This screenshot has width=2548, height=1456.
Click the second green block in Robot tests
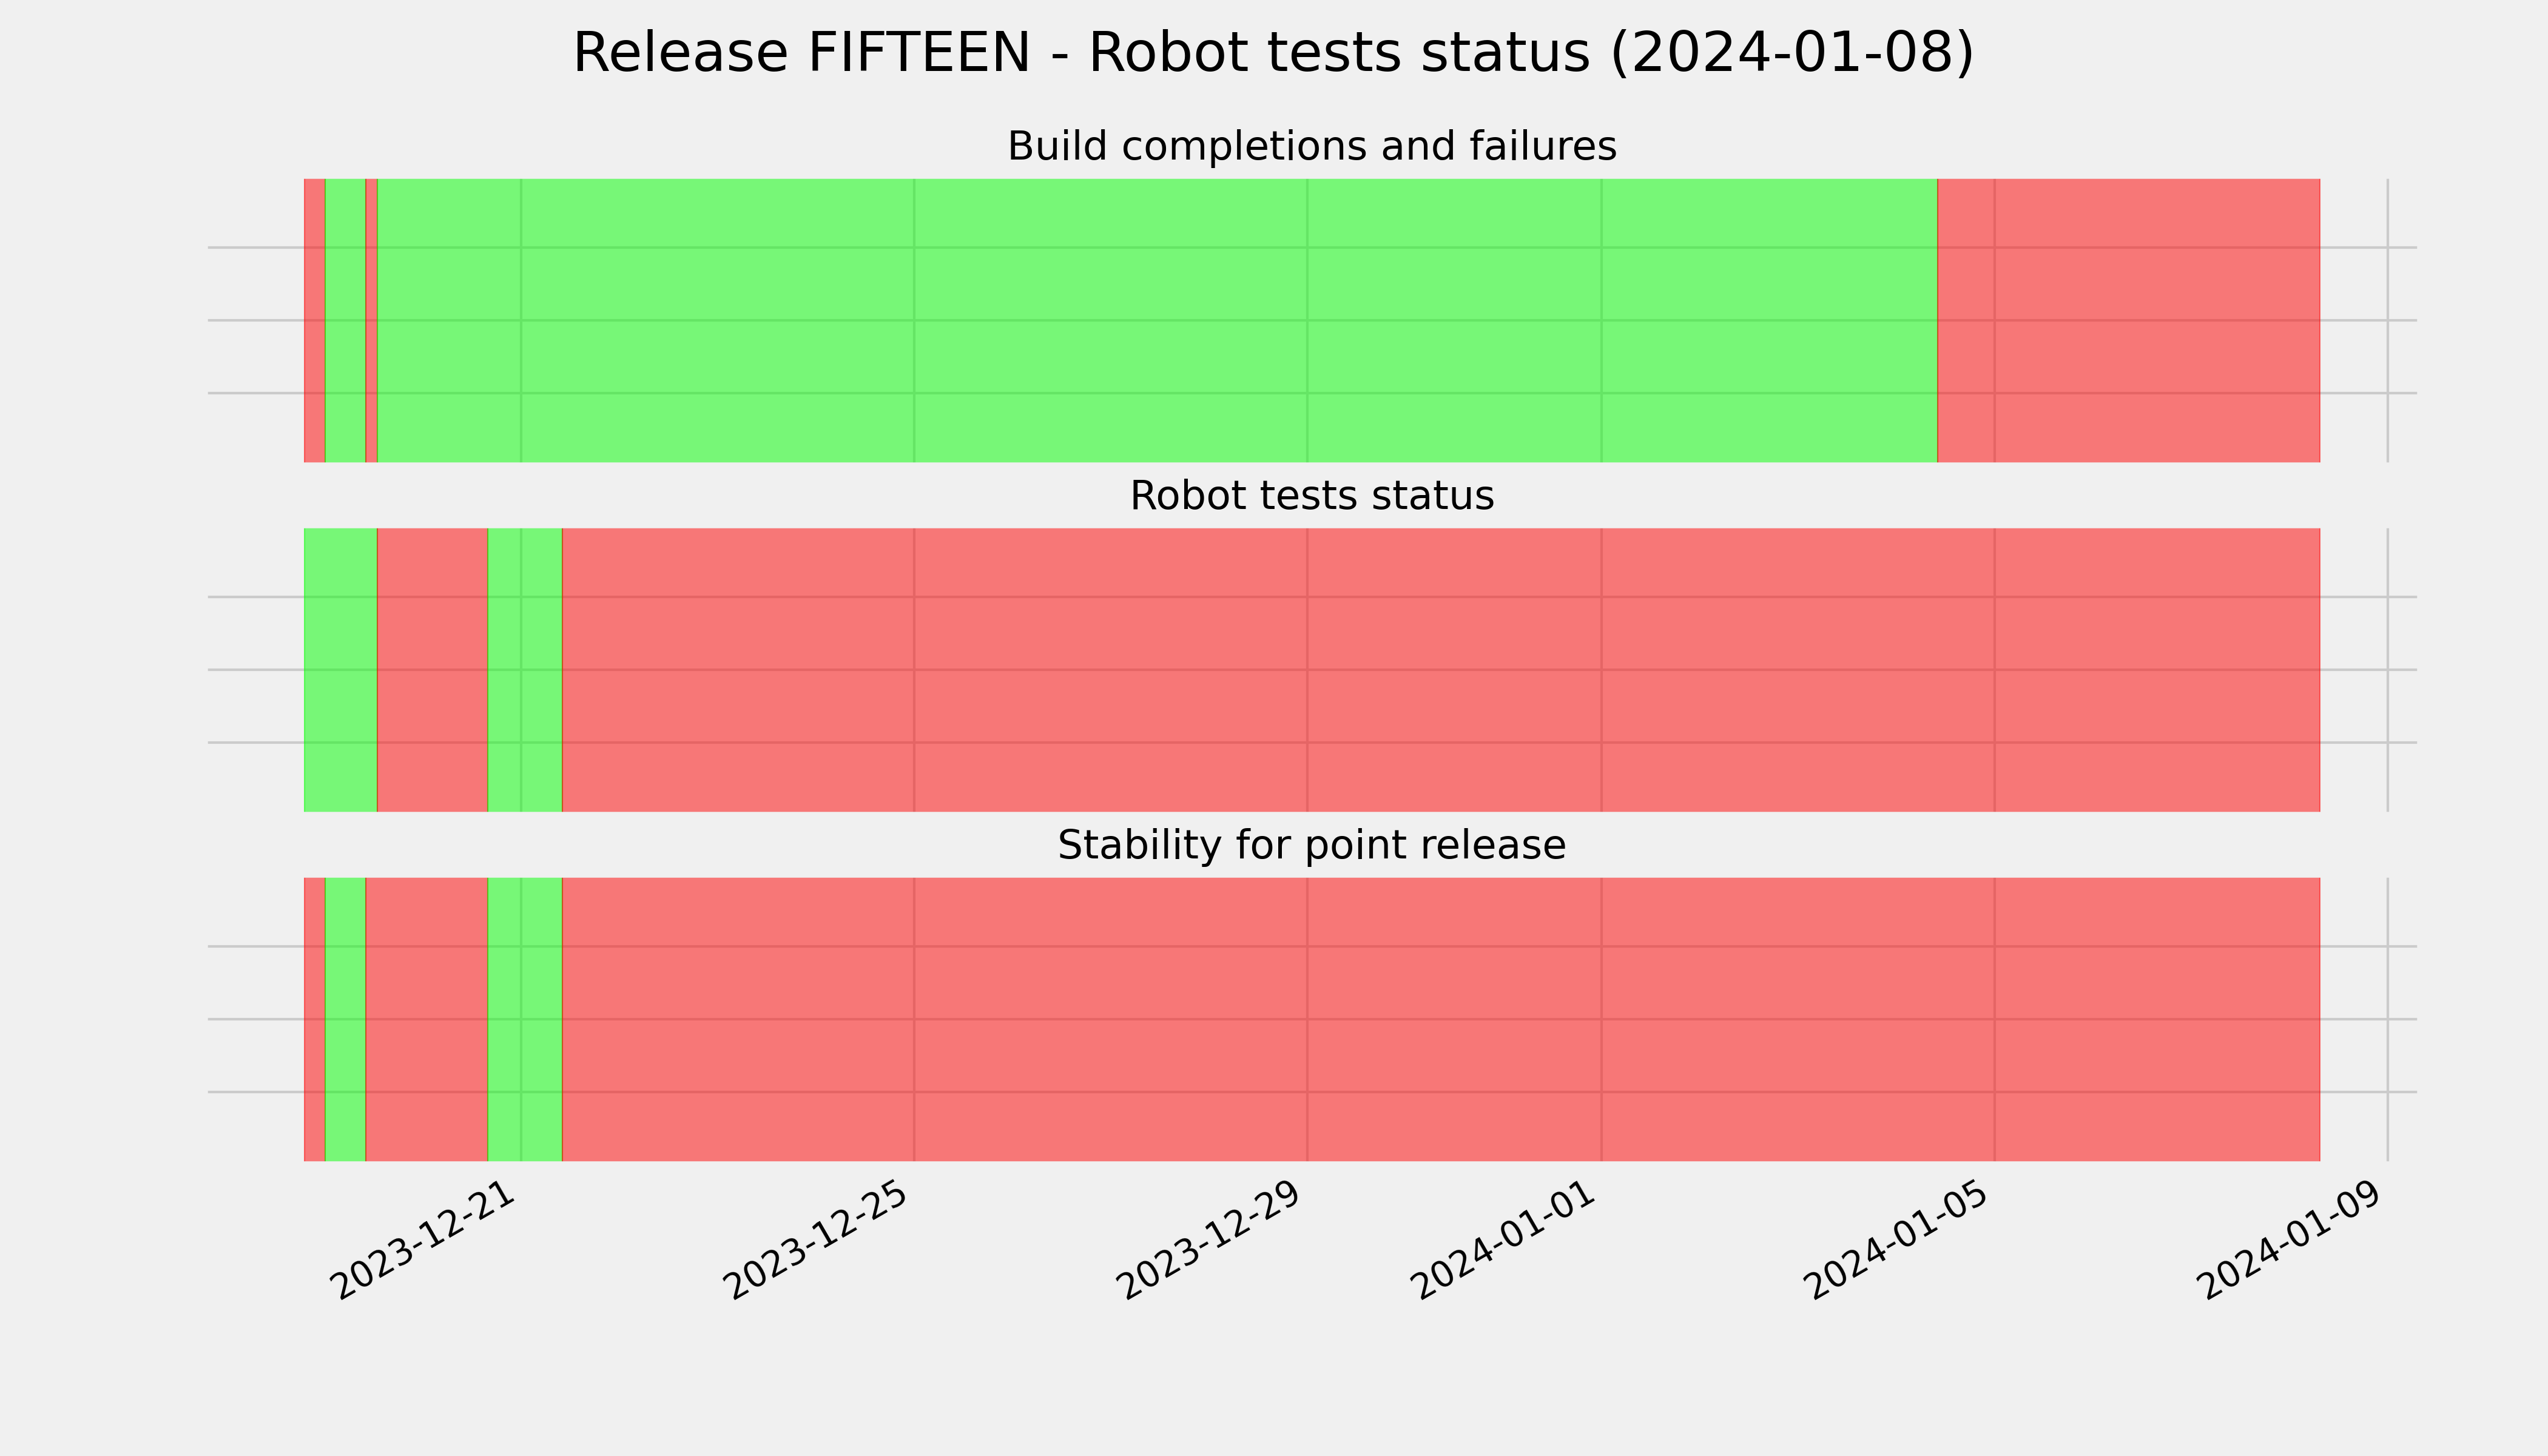tap(525, 670)
